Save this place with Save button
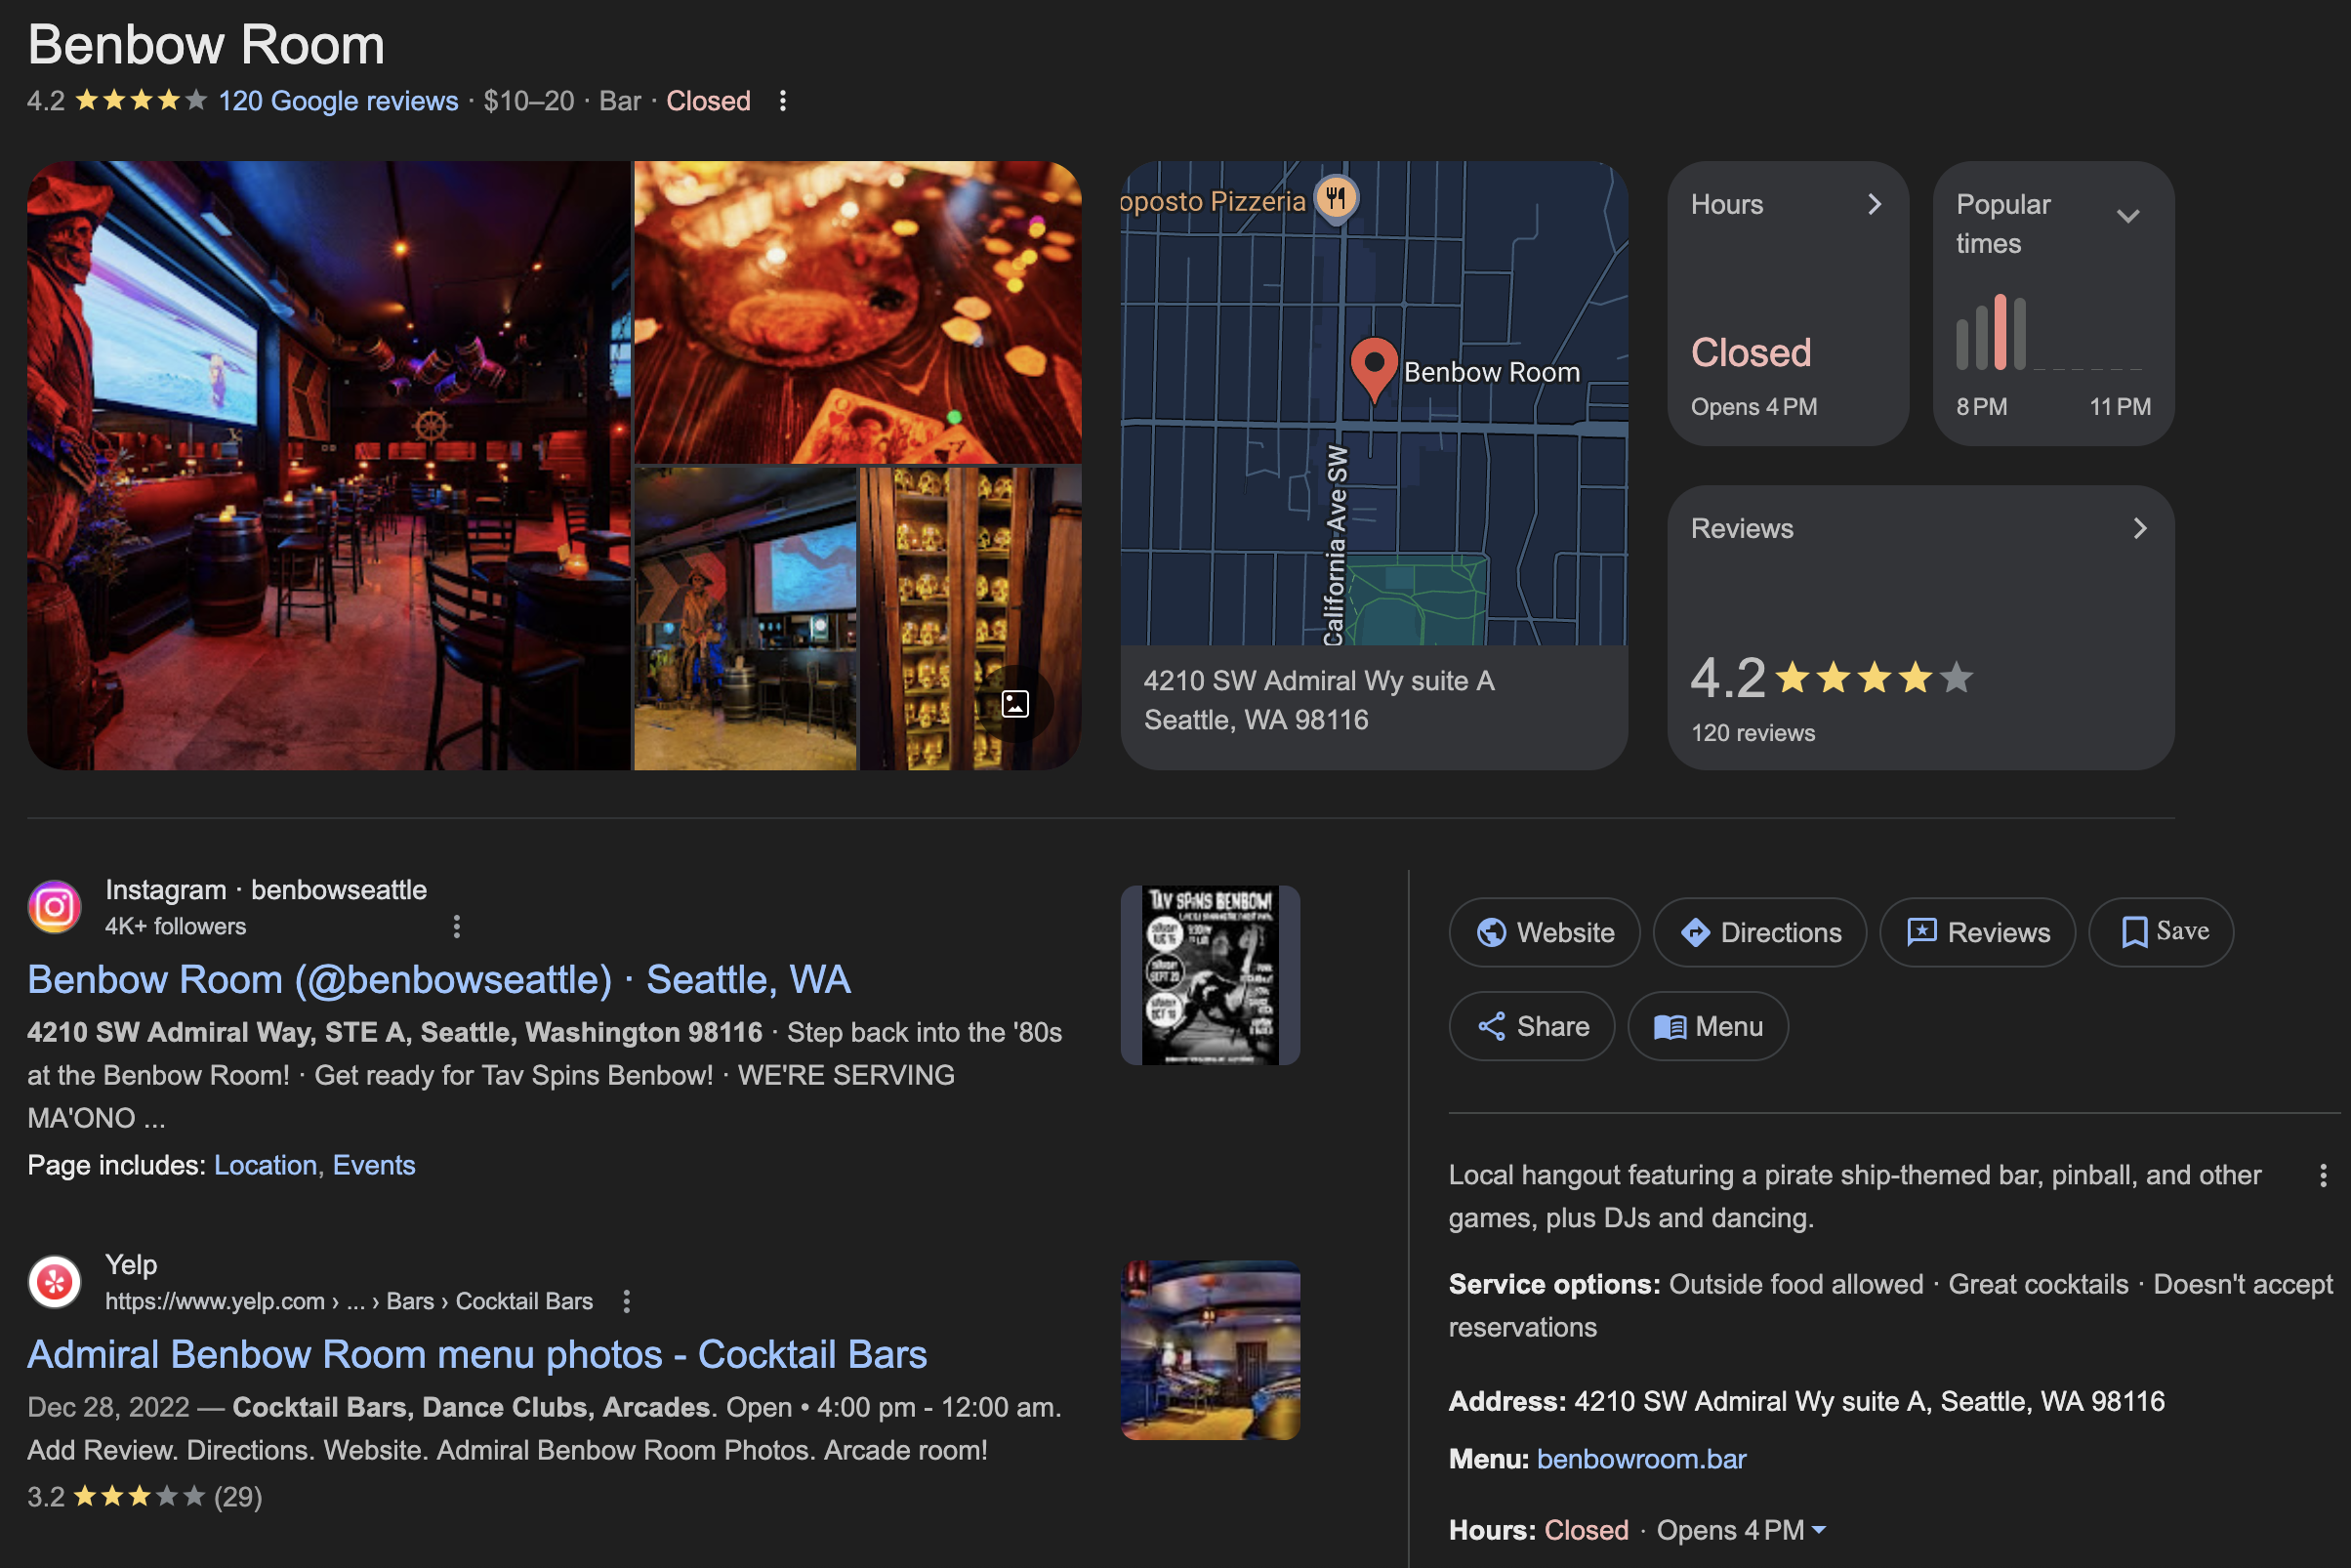 (2161, 932)
